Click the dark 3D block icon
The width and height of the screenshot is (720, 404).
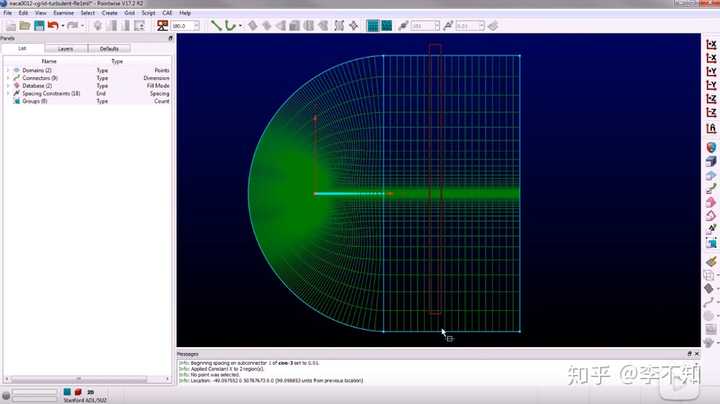711,162
